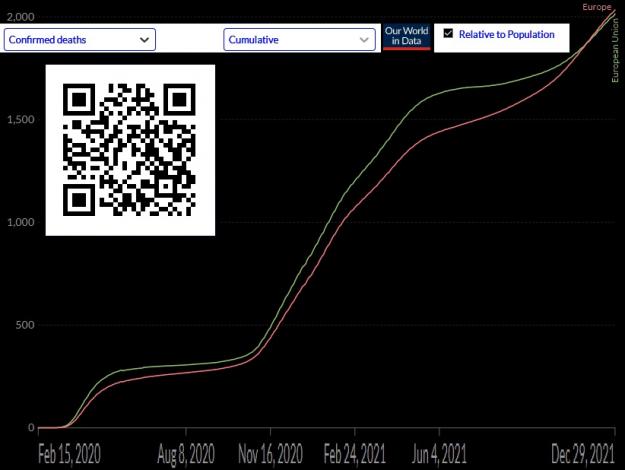Click the 500 y-axis value
Image resolution: width=625 pixels, height=470 pixels.
point(25,325)
